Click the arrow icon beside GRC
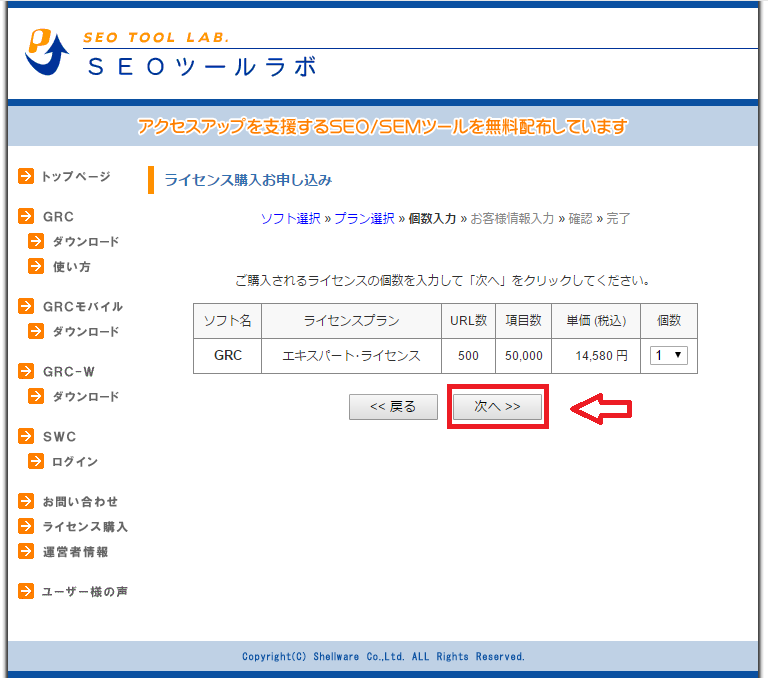This screenshot has width=768, height=687. (x=26, y=216)
